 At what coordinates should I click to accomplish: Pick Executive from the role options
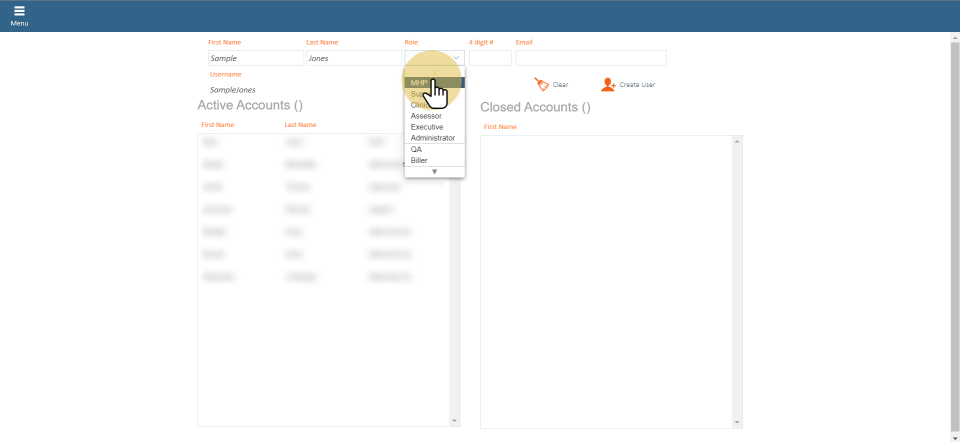tap(427, 127)
